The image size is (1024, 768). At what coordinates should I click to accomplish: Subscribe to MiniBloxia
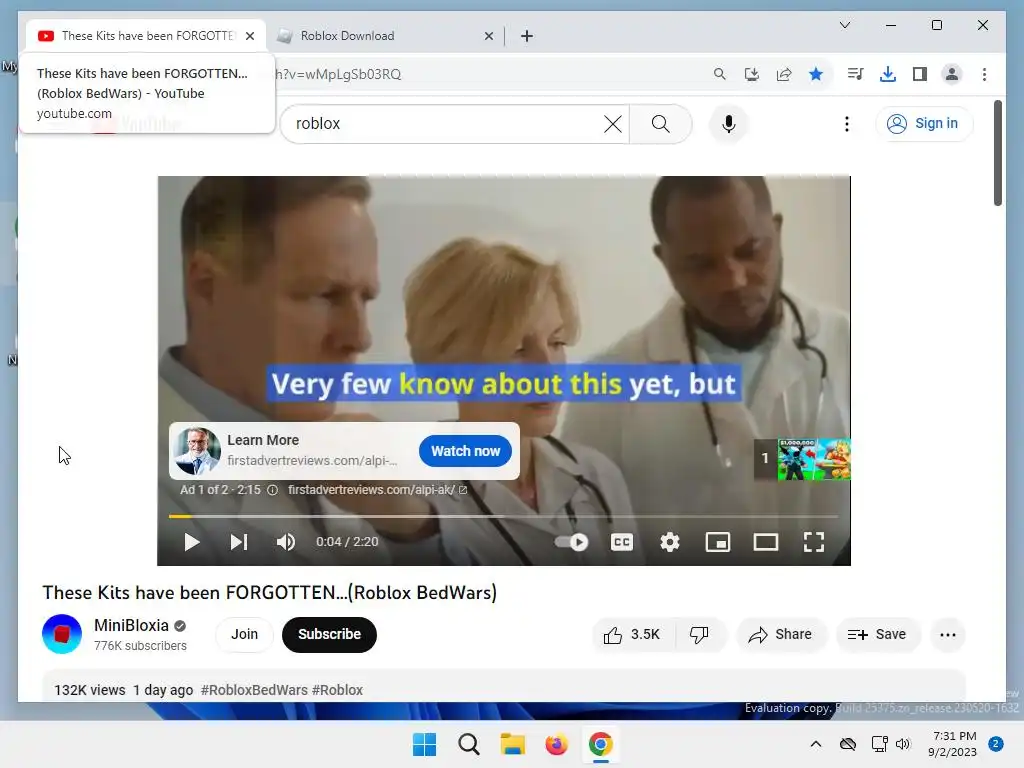click(329, 634)
